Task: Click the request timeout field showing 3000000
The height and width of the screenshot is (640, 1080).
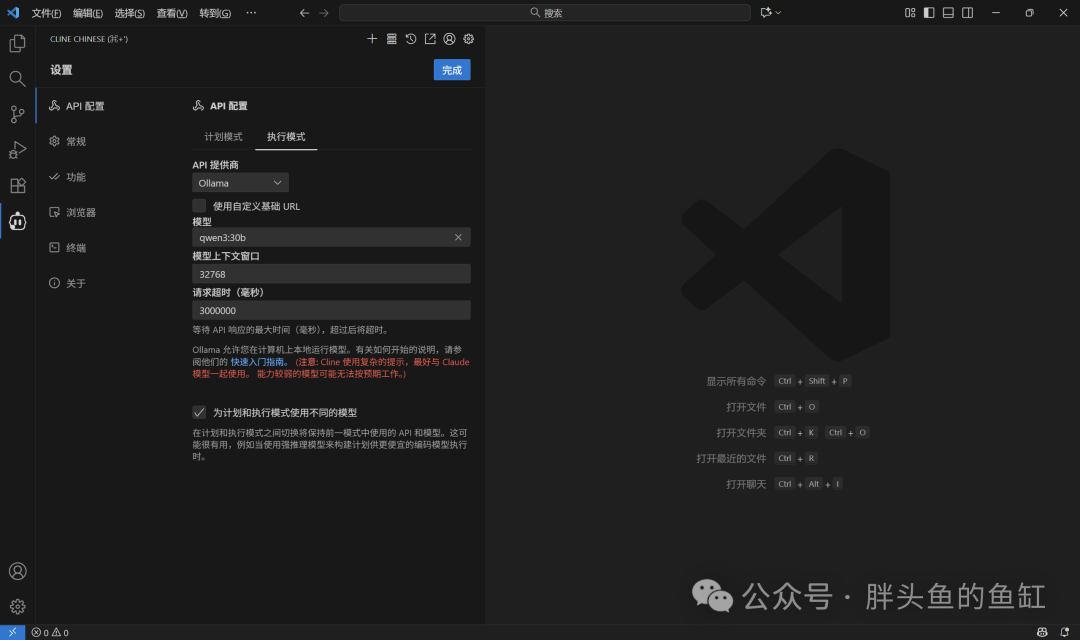Action: [x=331, y=310]
